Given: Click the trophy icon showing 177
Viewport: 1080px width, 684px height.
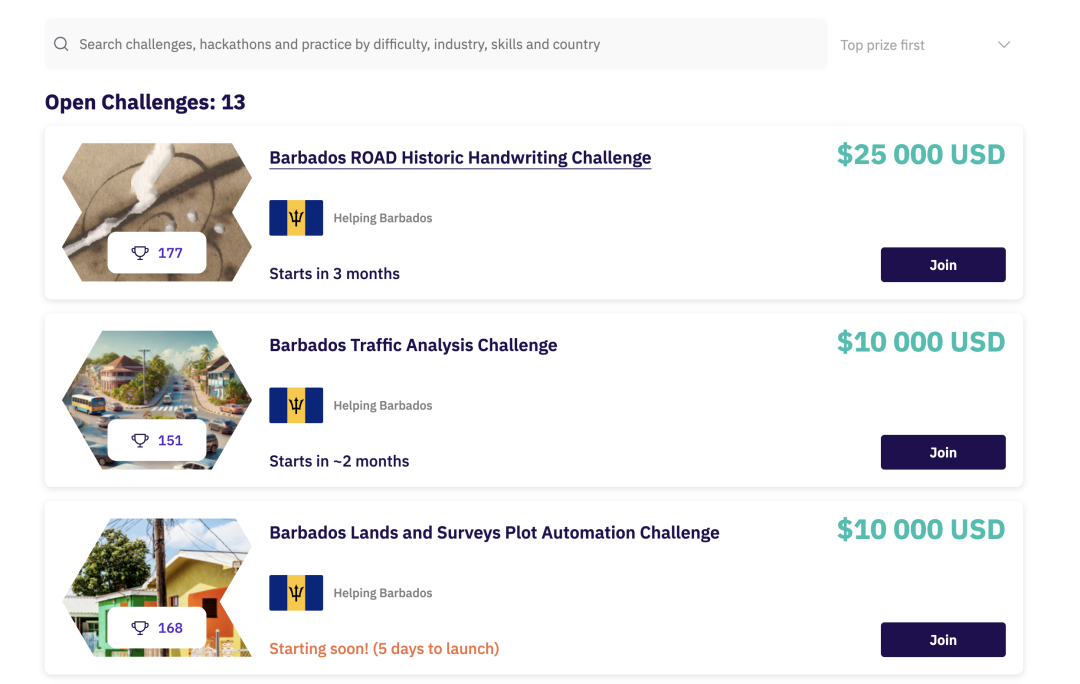Looking at the screenshot, I should tap(140, 253).
